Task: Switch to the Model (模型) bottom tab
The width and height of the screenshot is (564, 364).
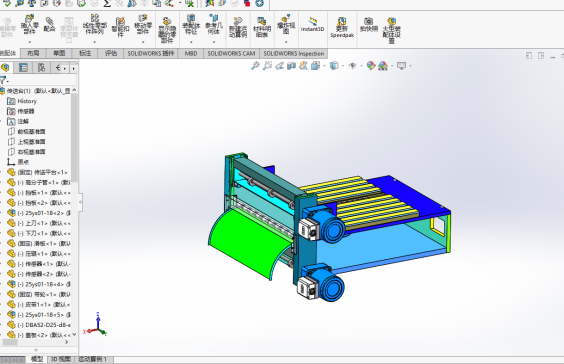Action: point(37,359)
